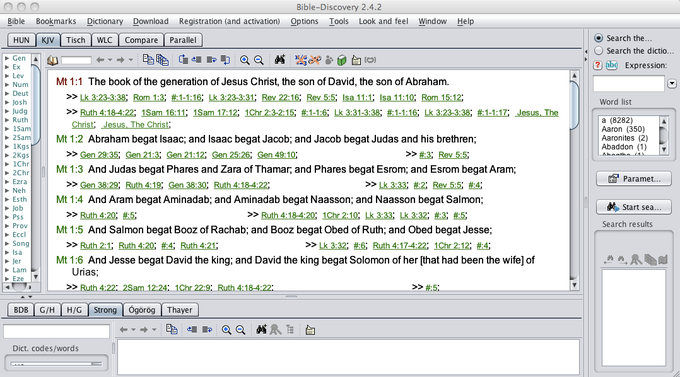The image size is (680, 377).
Task: Go forward with the Bible toolbar right arrow
Action: tap(121, 60)
